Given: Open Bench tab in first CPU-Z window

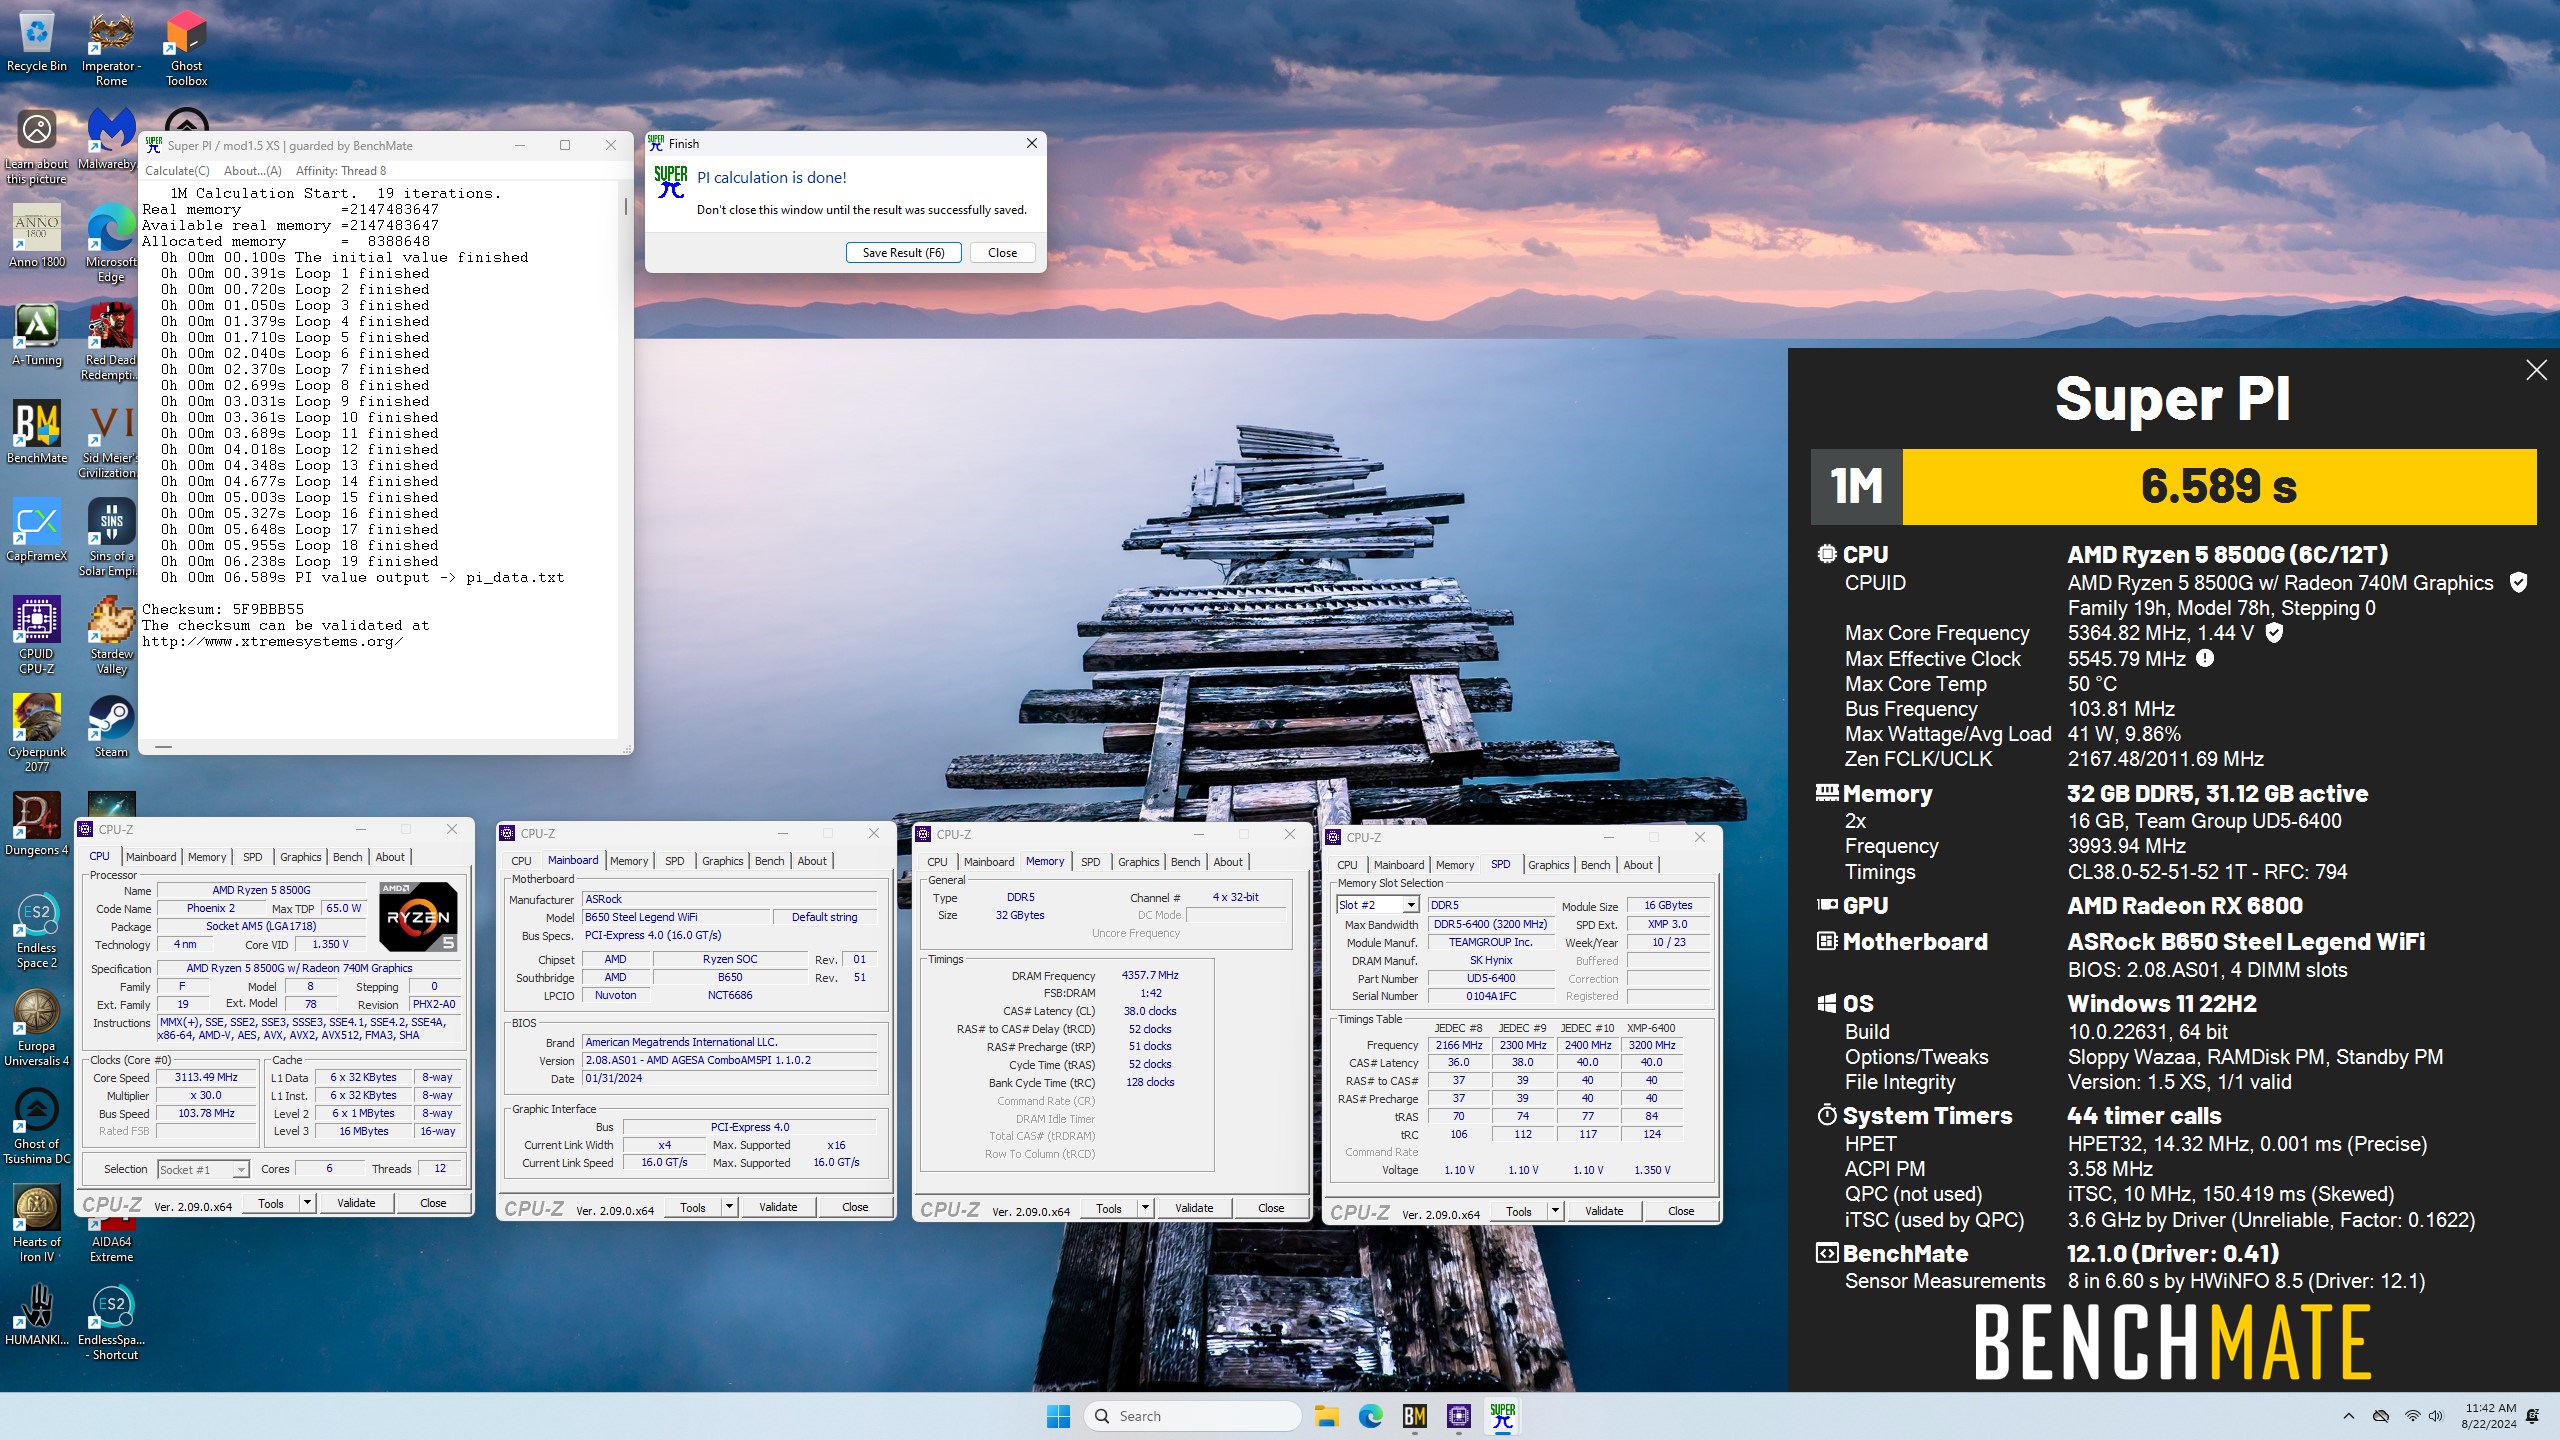Looking at the screenshot, I should click(347, 857).
